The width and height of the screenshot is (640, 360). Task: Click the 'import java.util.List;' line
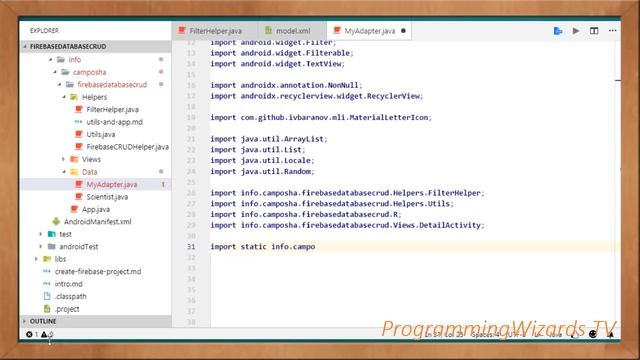click(x=258, y=150)
